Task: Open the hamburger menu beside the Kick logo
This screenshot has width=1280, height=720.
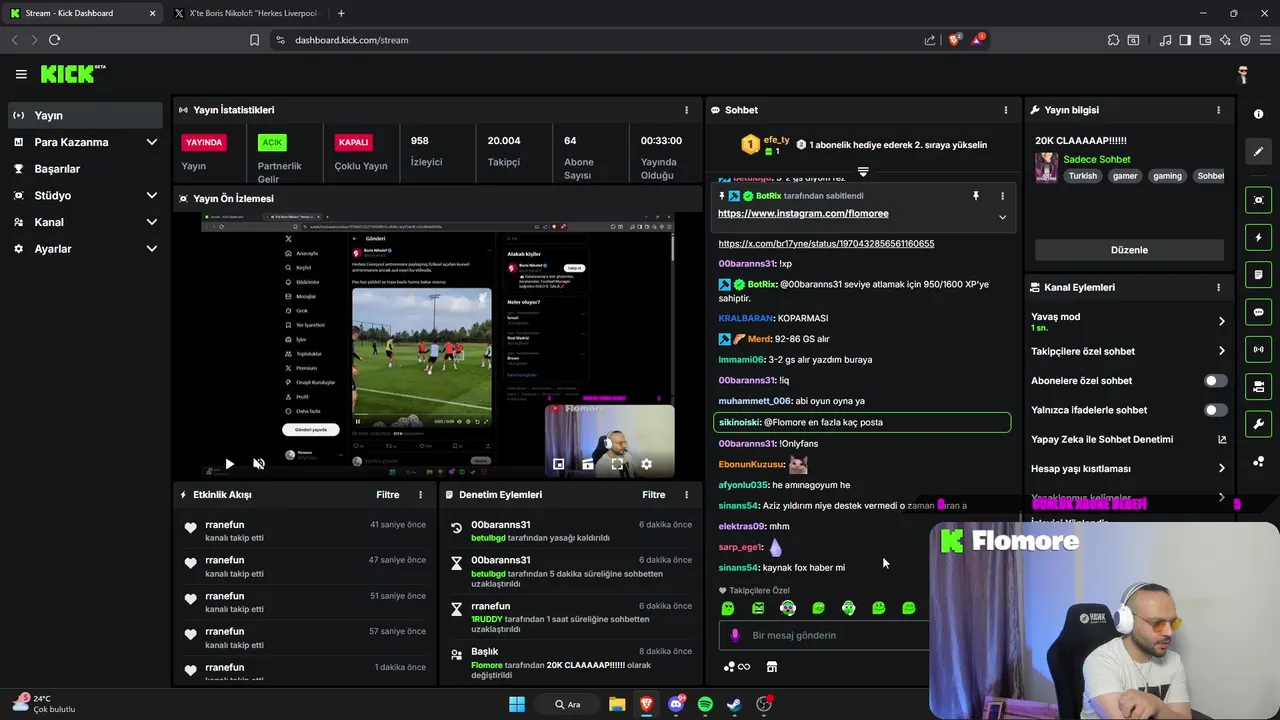Action: pyautogui.click(x=21, y=74)
